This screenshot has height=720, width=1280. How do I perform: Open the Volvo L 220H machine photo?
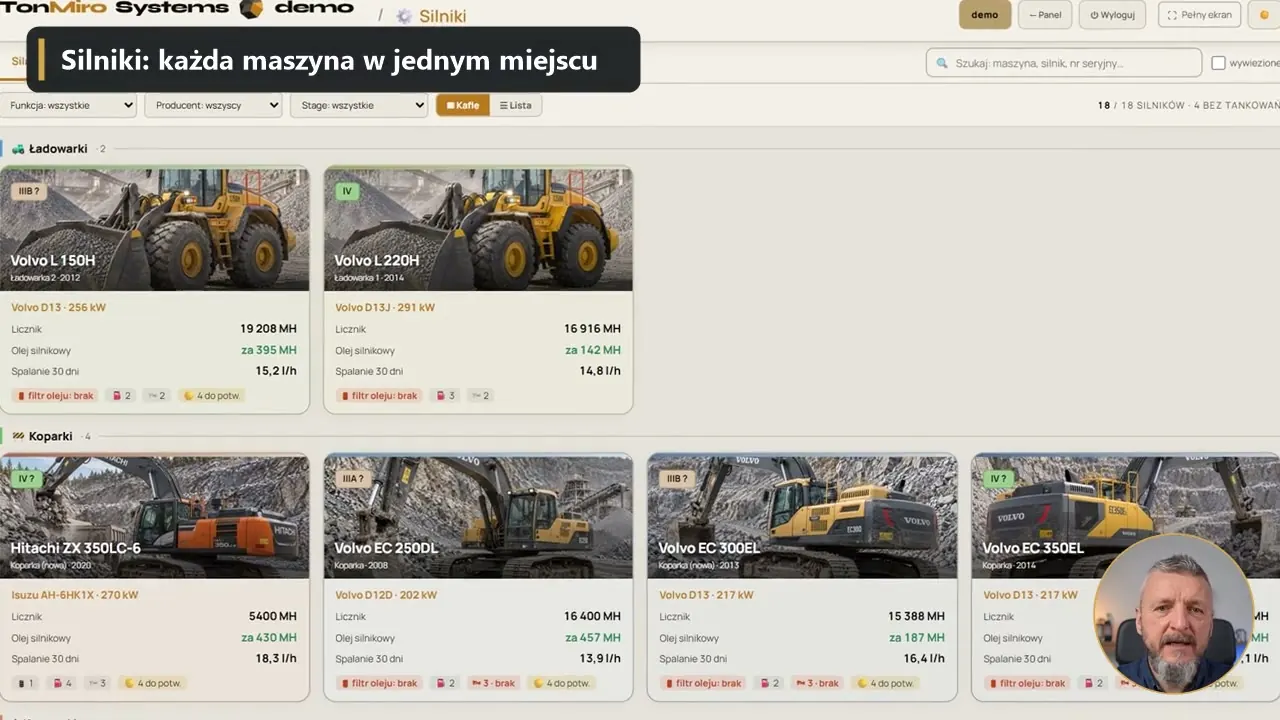(x=478, y=229)
